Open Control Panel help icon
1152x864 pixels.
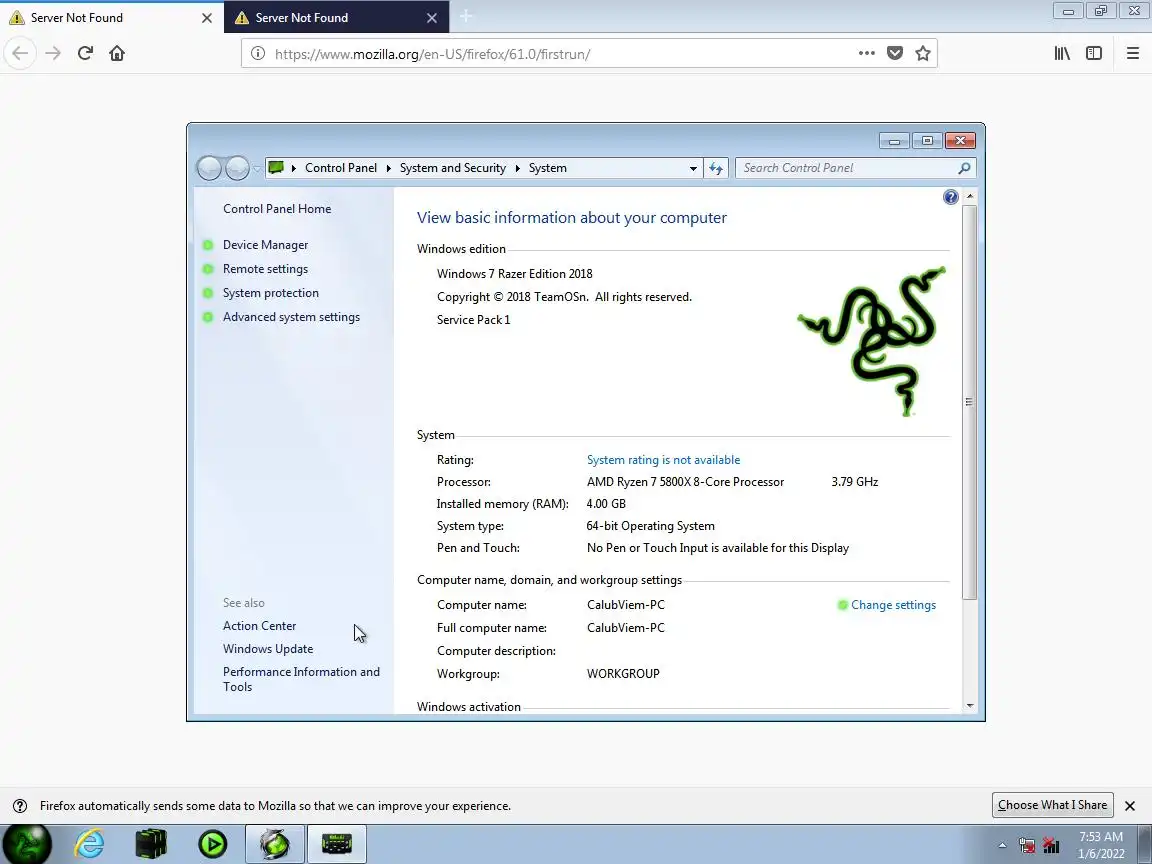coord(951,197)
